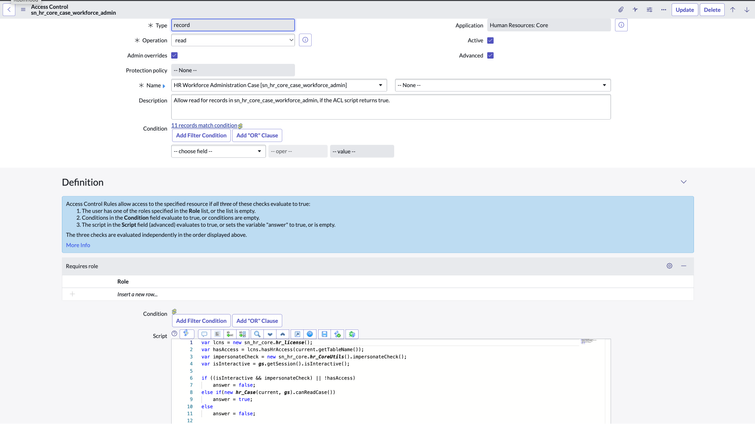This screenshot has height=424, width=755.
Task: Uncheck the Admin overrides checkbox
Action: [174, 55]
